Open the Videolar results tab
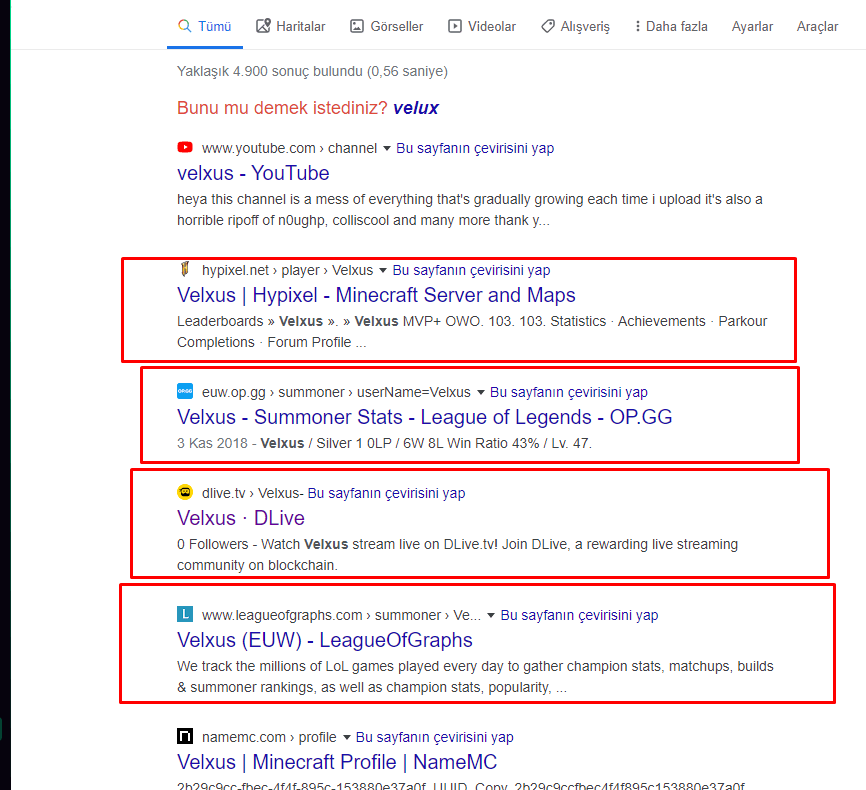 (482, 27)
